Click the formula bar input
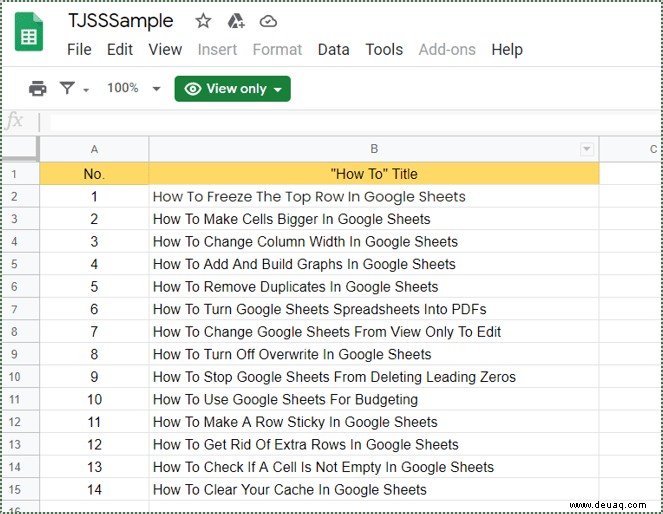 [x=355, y=122]
